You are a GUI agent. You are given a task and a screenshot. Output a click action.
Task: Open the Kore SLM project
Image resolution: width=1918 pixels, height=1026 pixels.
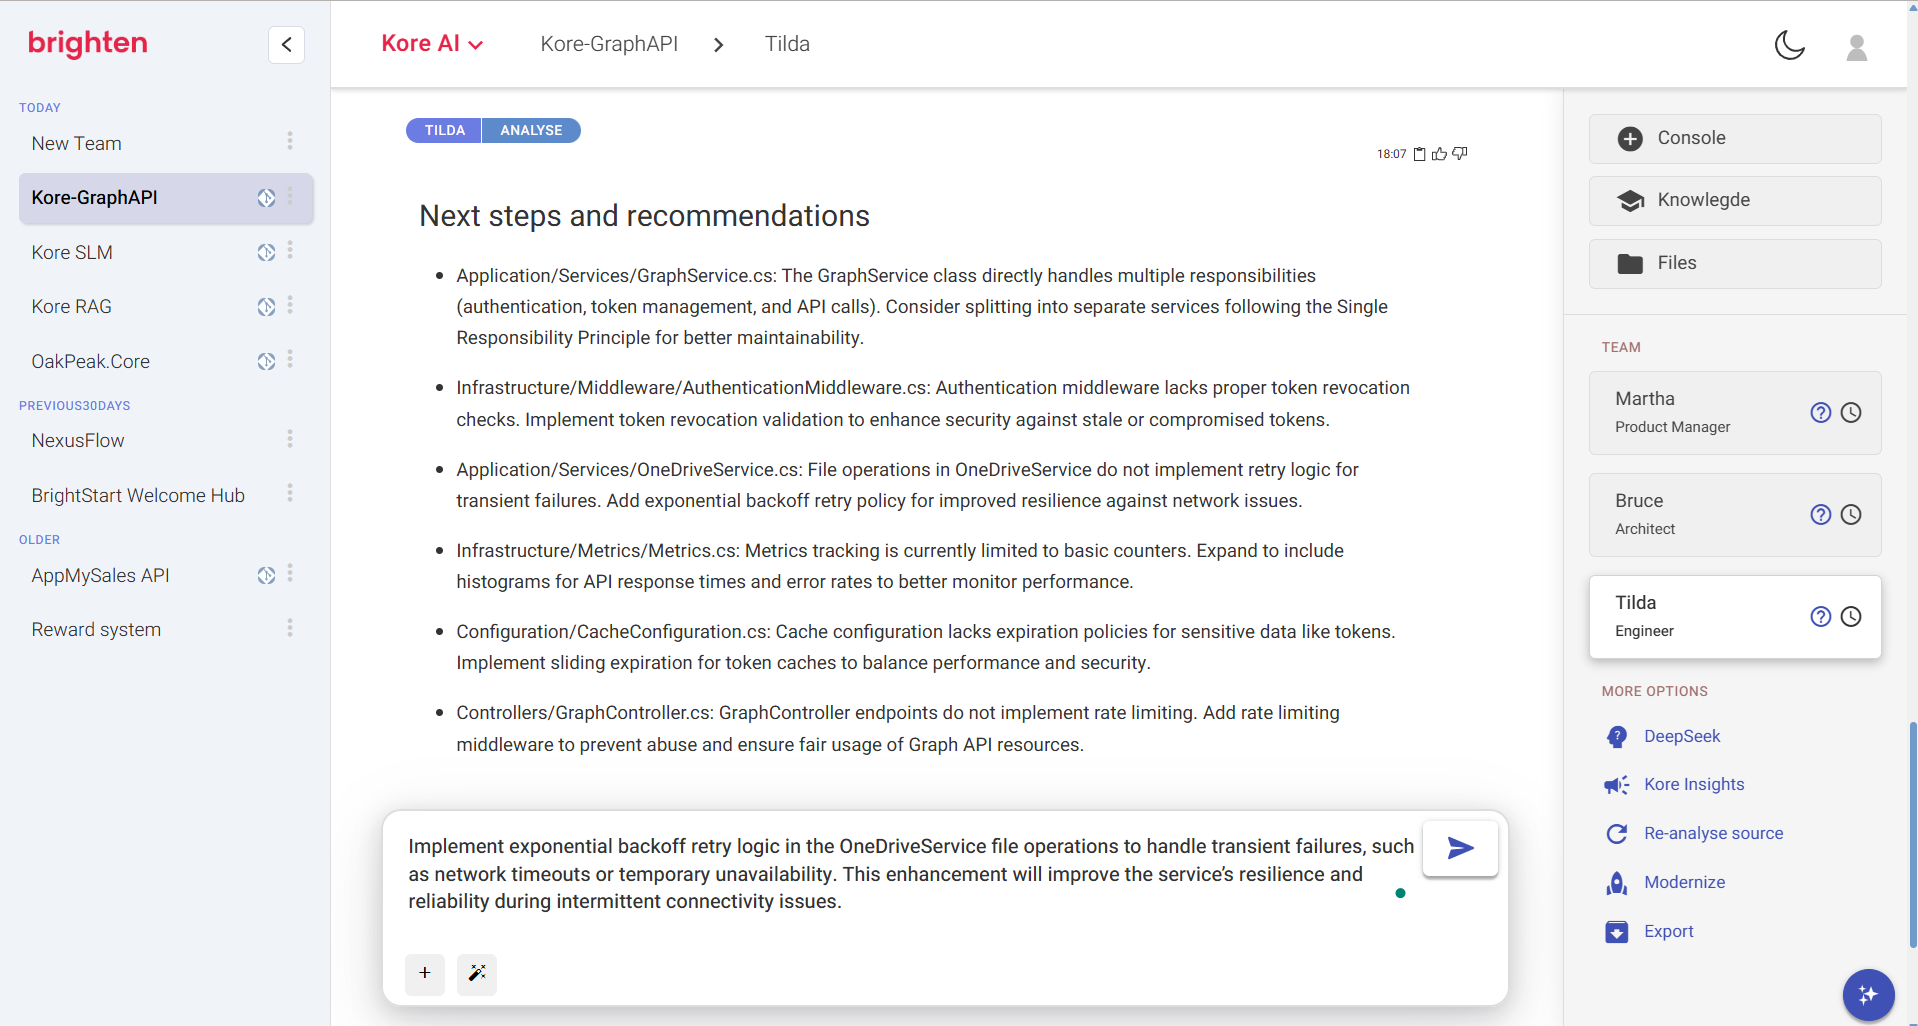click(x=72, y=252)
